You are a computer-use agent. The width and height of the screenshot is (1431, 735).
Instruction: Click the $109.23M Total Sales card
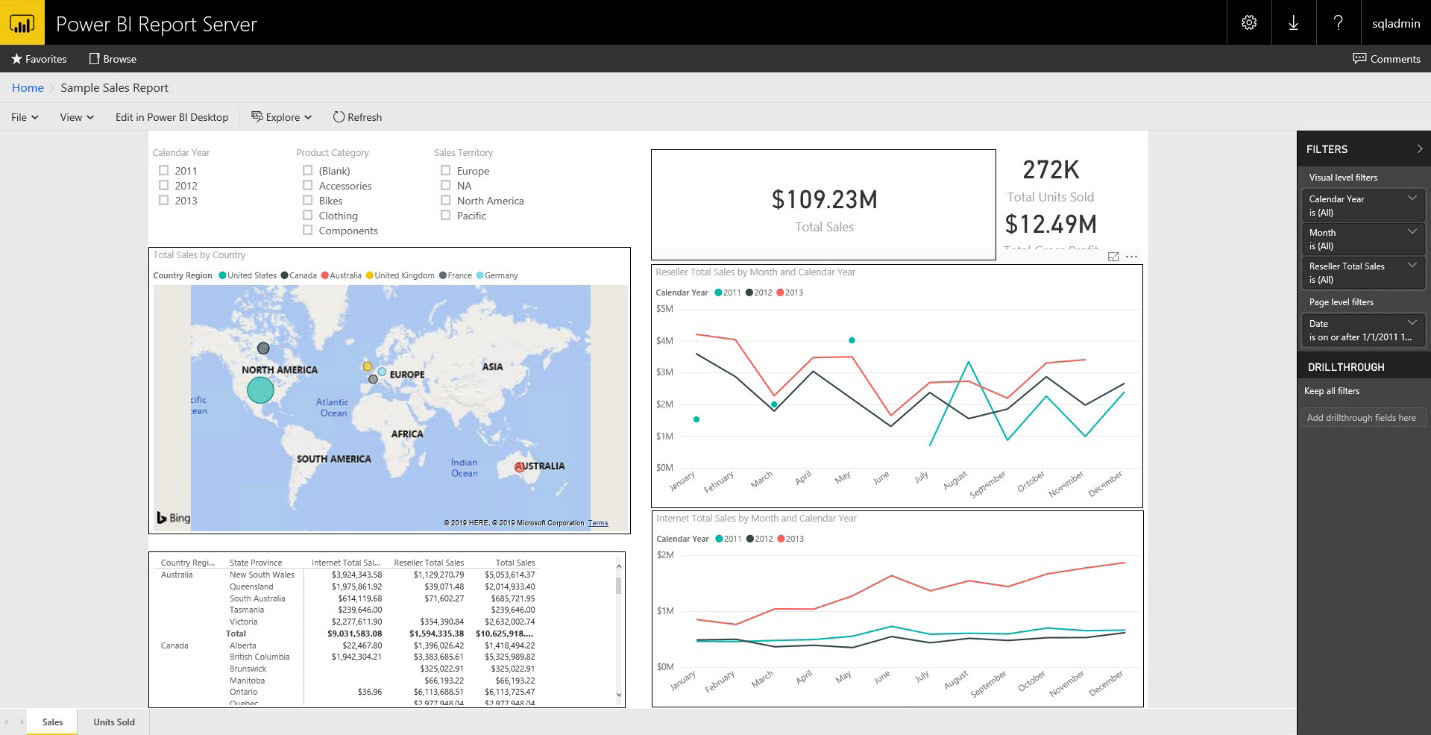click(x=824, y=205)
